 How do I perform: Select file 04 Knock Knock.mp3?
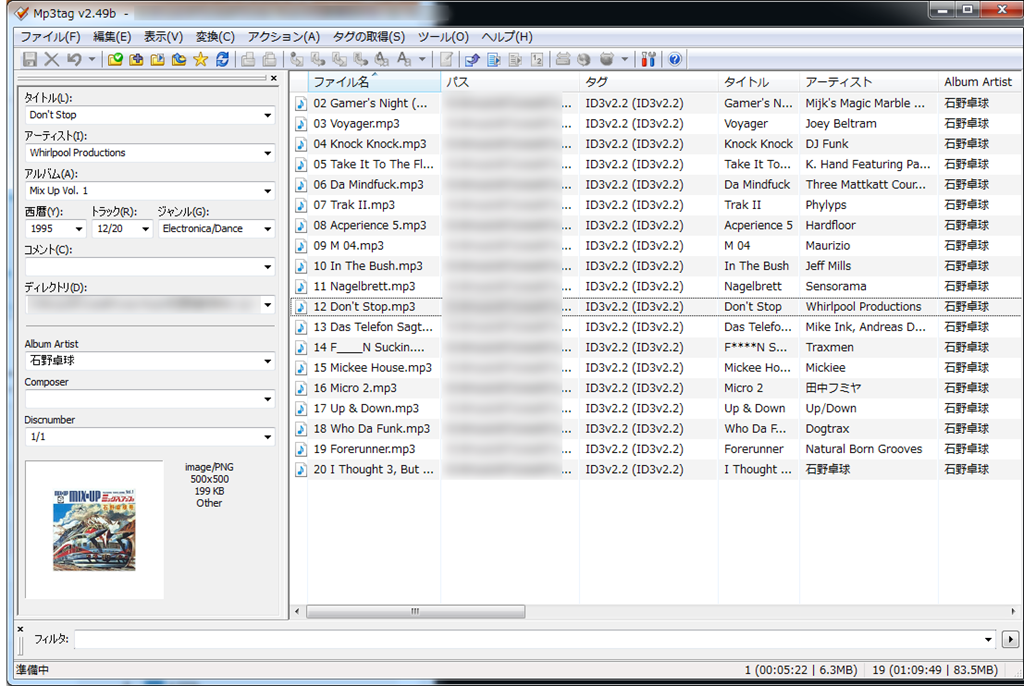click(370, 144)
